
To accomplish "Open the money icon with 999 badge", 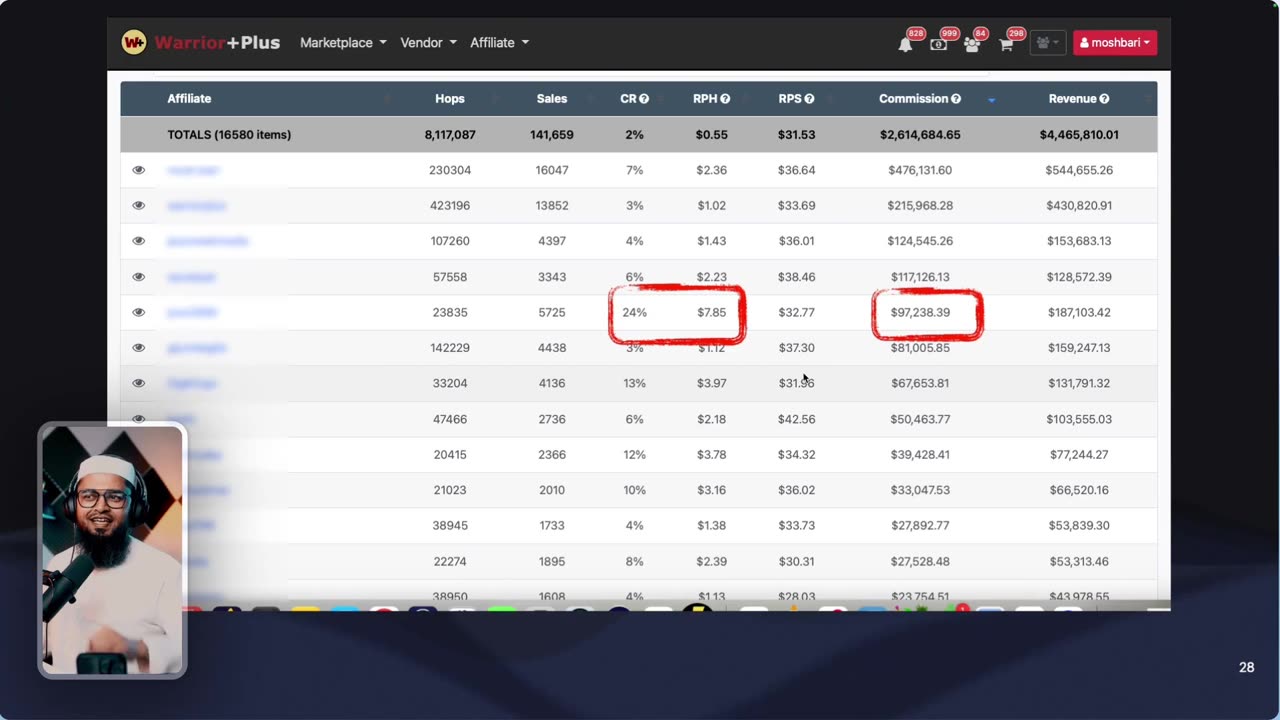I will click(x=938, y=43).
